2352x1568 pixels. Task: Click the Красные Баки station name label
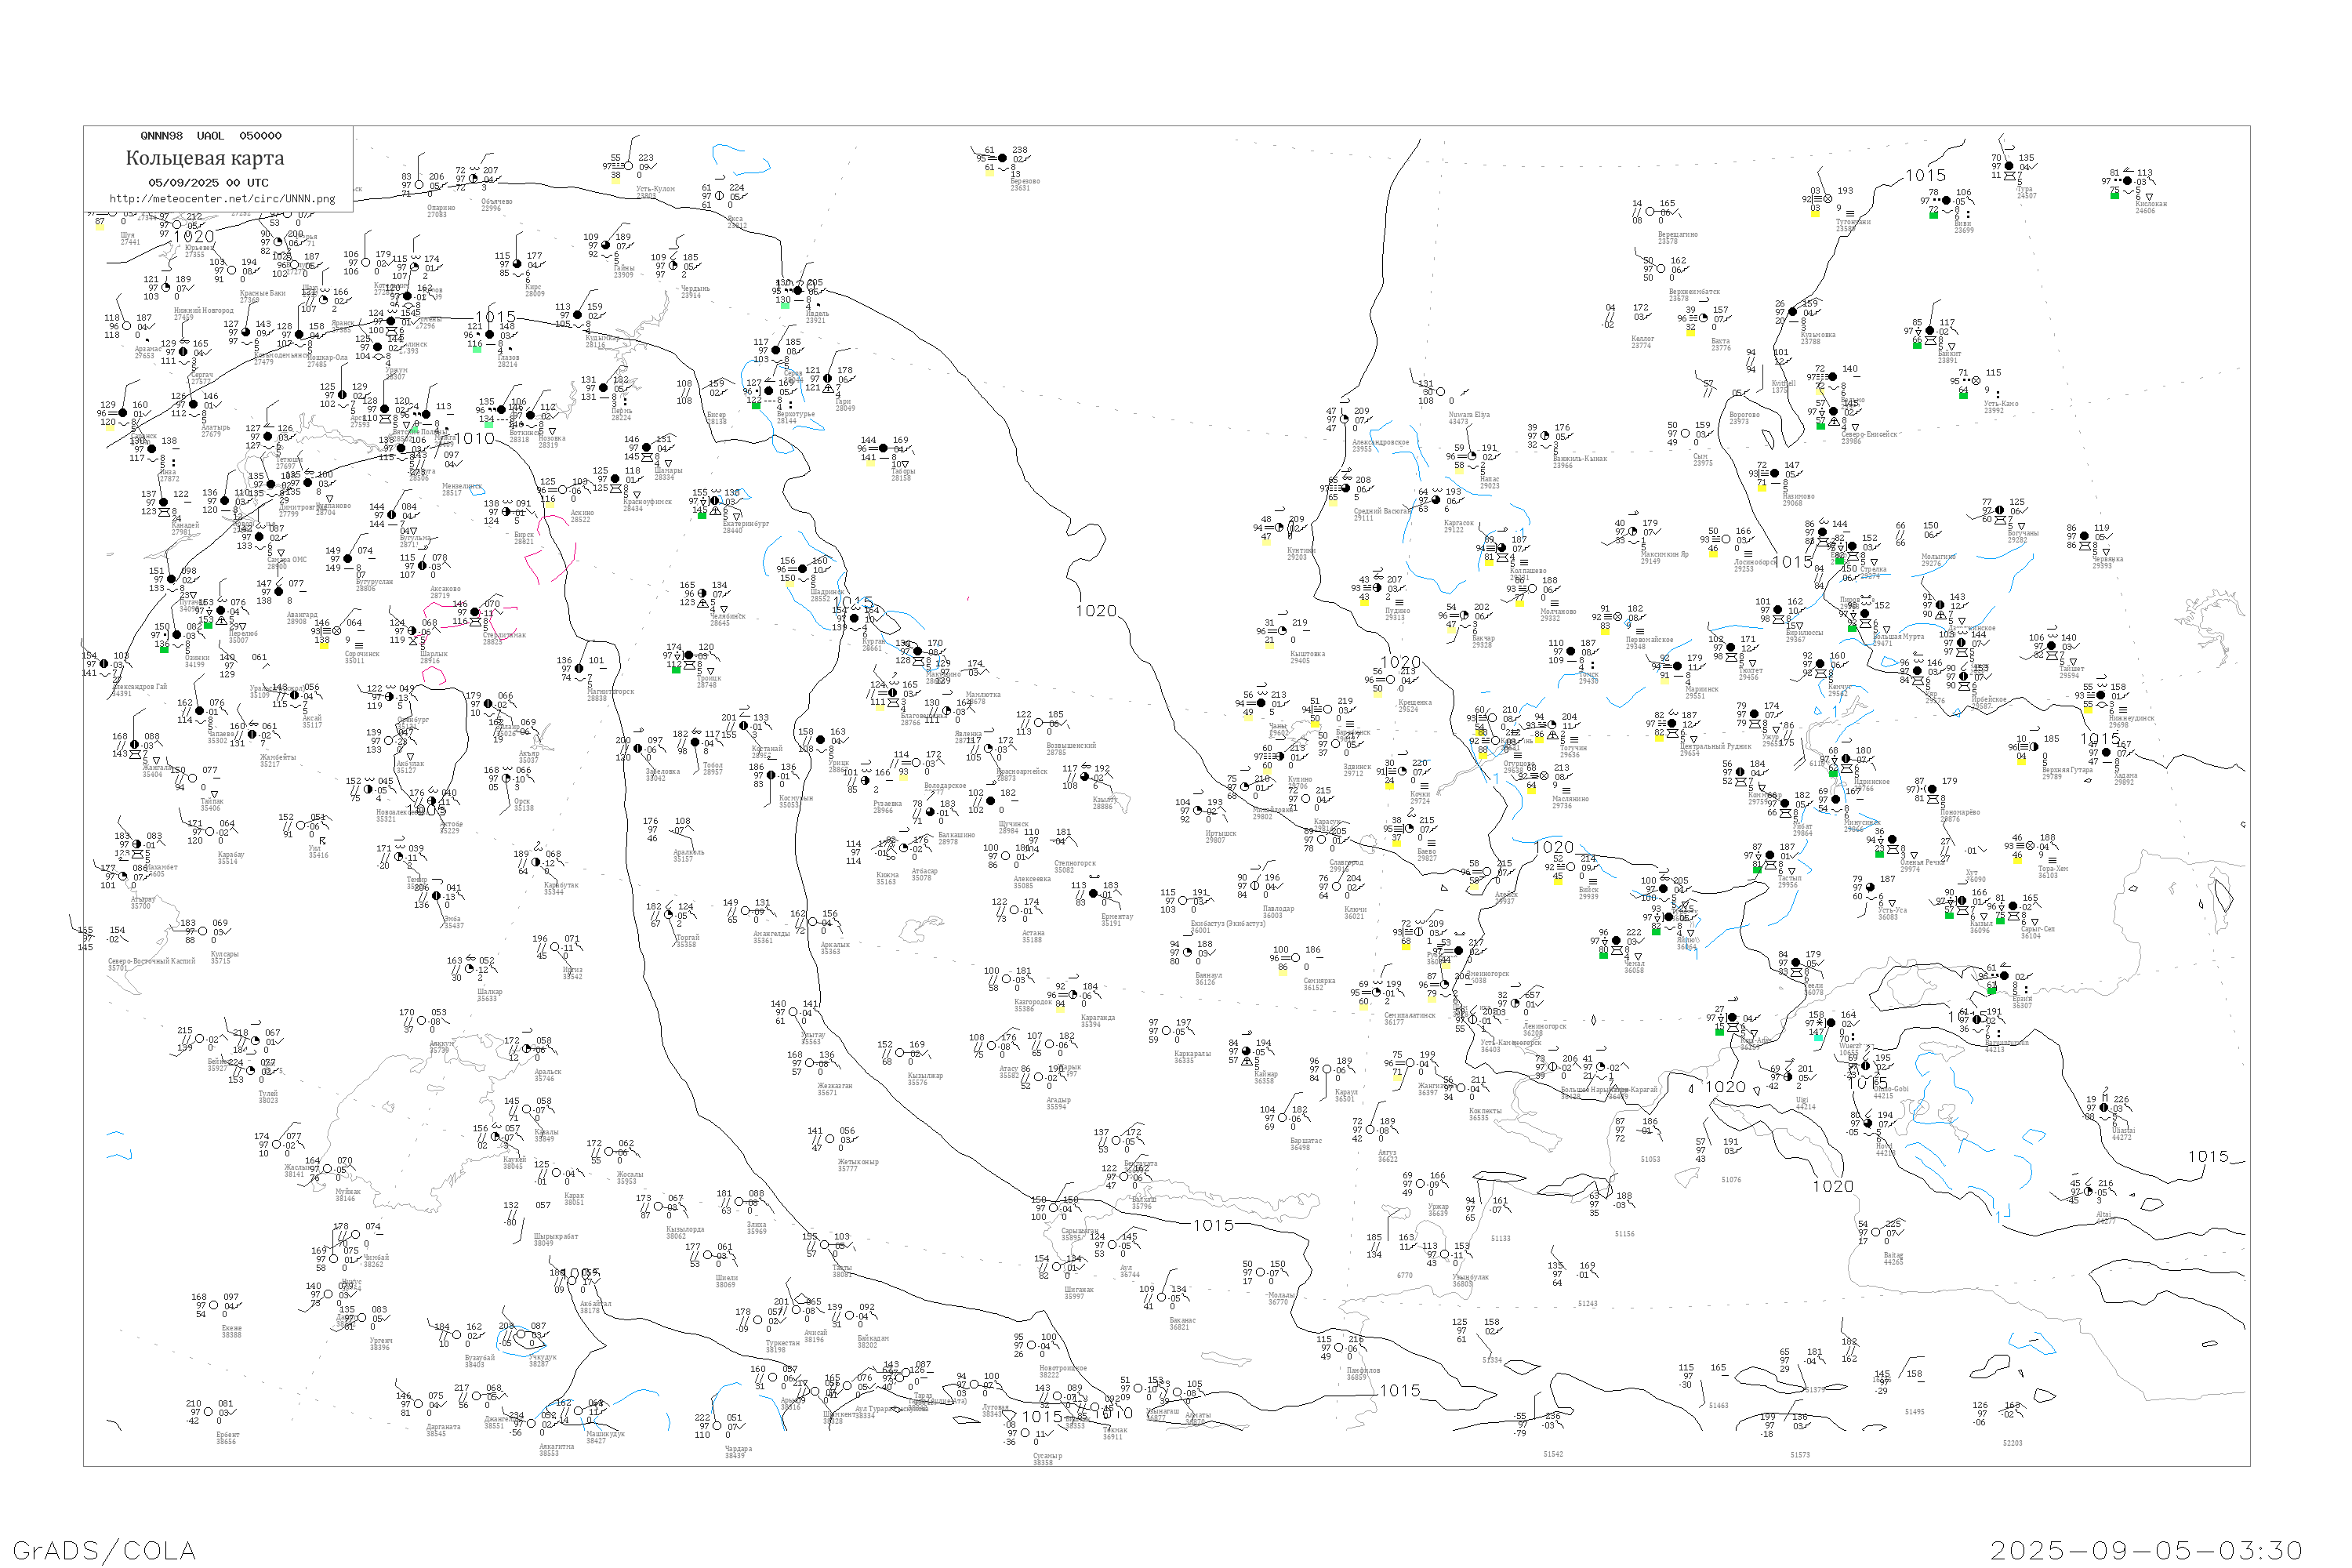pos(262,295)
